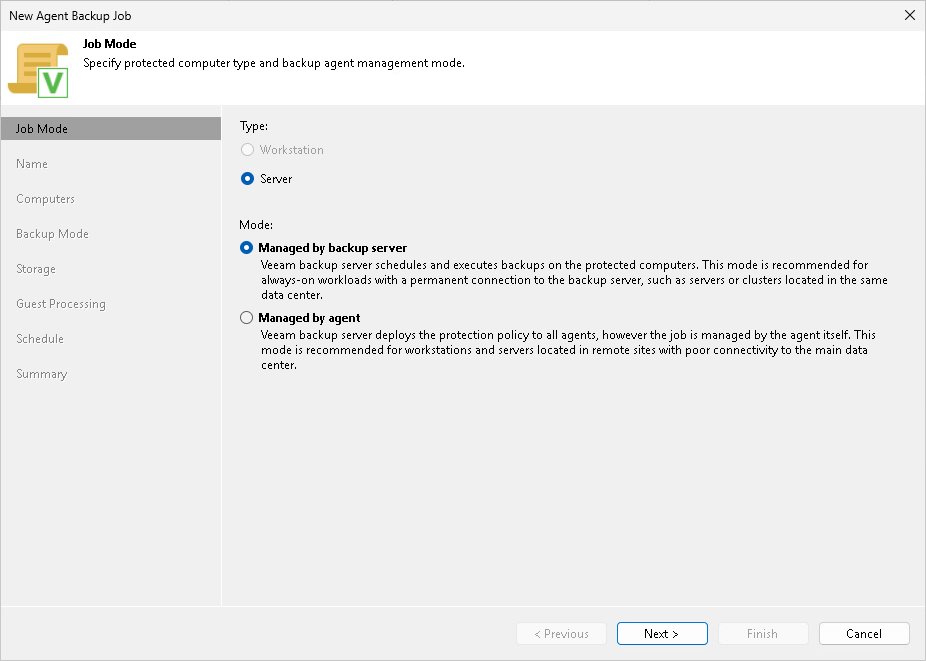The image size is (926, 661).
Task: Click the 'Mode:' label
Action: (256, 225)
